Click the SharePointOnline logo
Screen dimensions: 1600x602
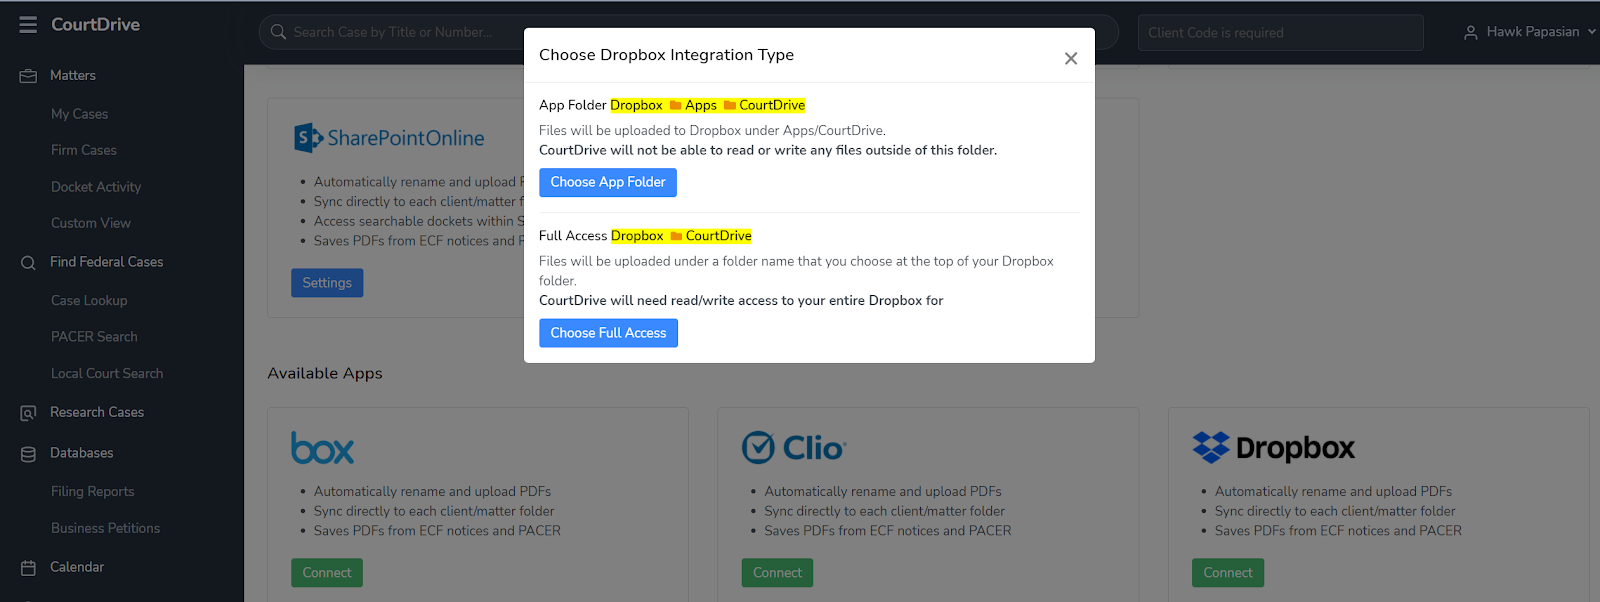click(x=389, y=138)
